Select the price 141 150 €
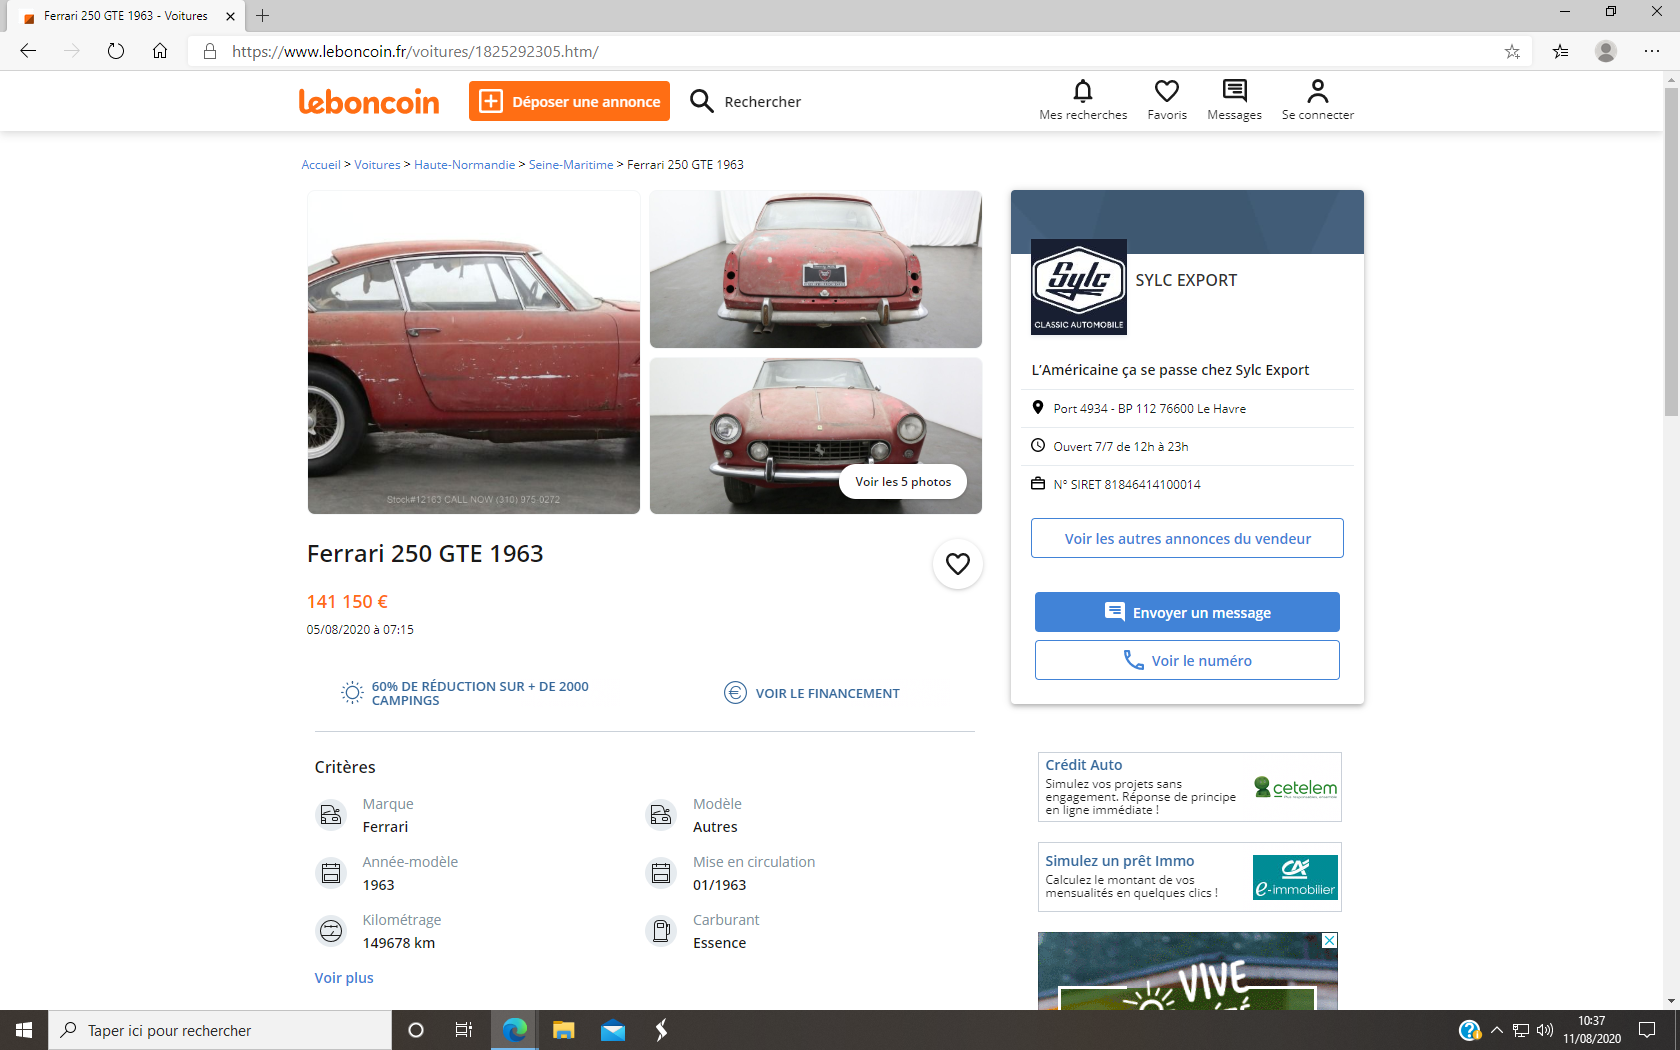Viewport: 1680px width, 1050px height. [x=347, y=602]
